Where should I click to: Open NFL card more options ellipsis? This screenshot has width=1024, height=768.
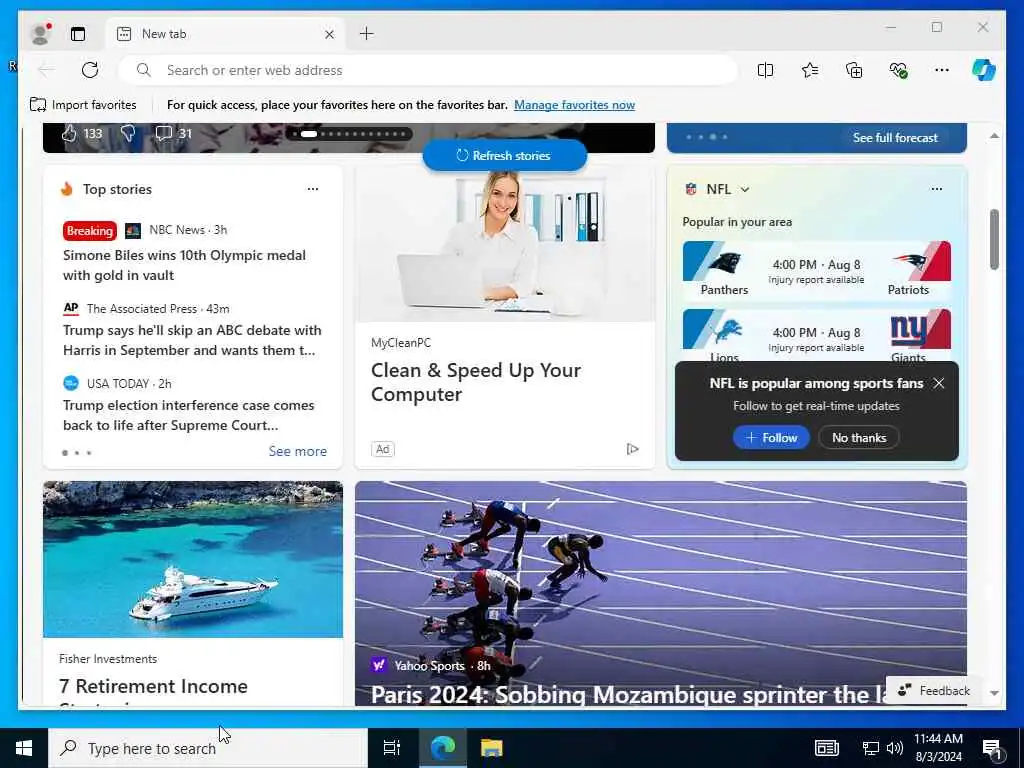click(936, 189)
